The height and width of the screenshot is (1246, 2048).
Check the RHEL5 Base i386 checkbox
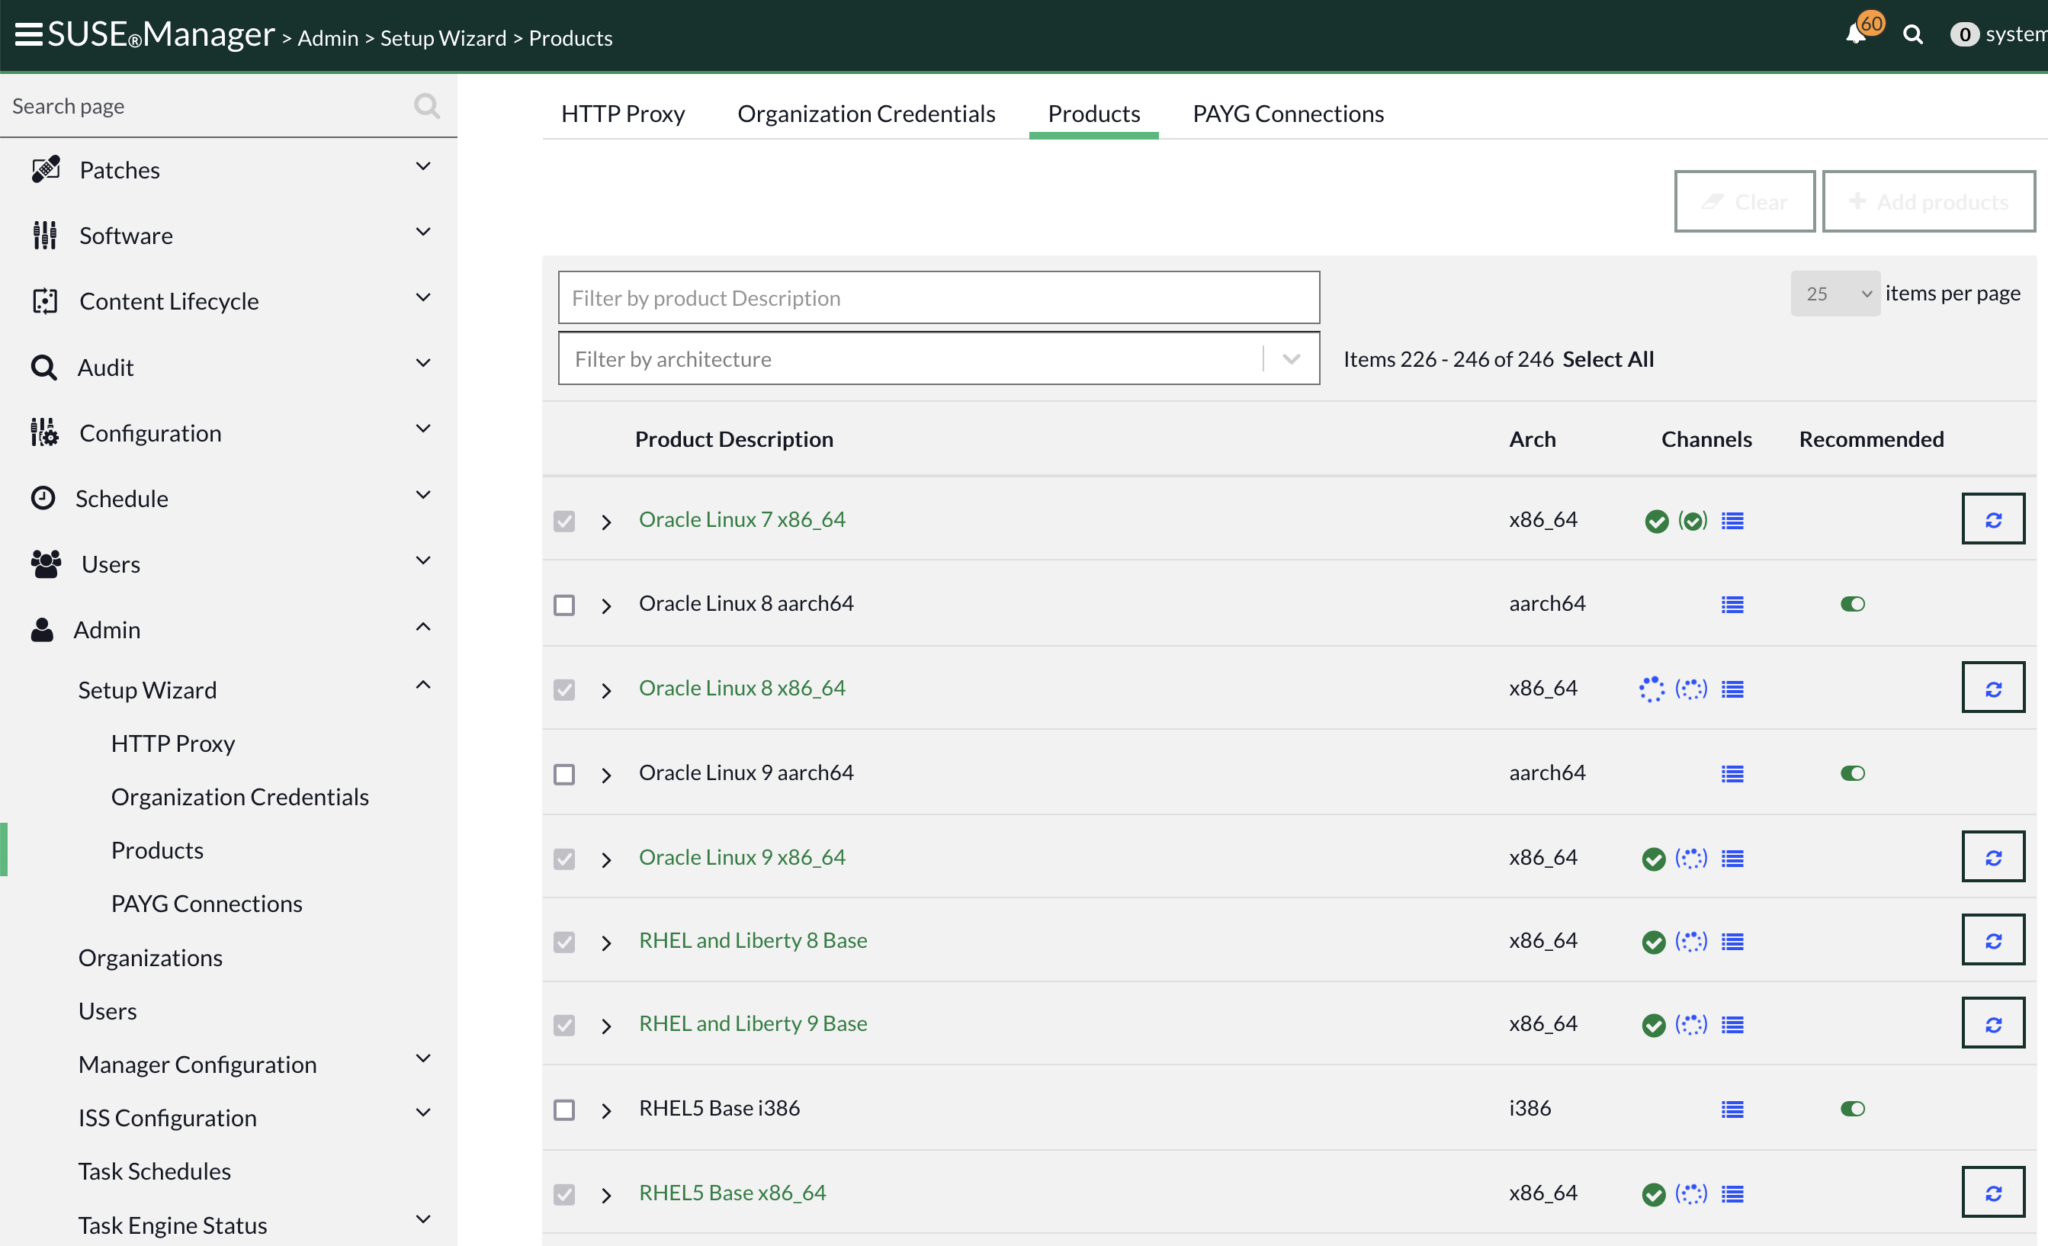coord(564,1110)
